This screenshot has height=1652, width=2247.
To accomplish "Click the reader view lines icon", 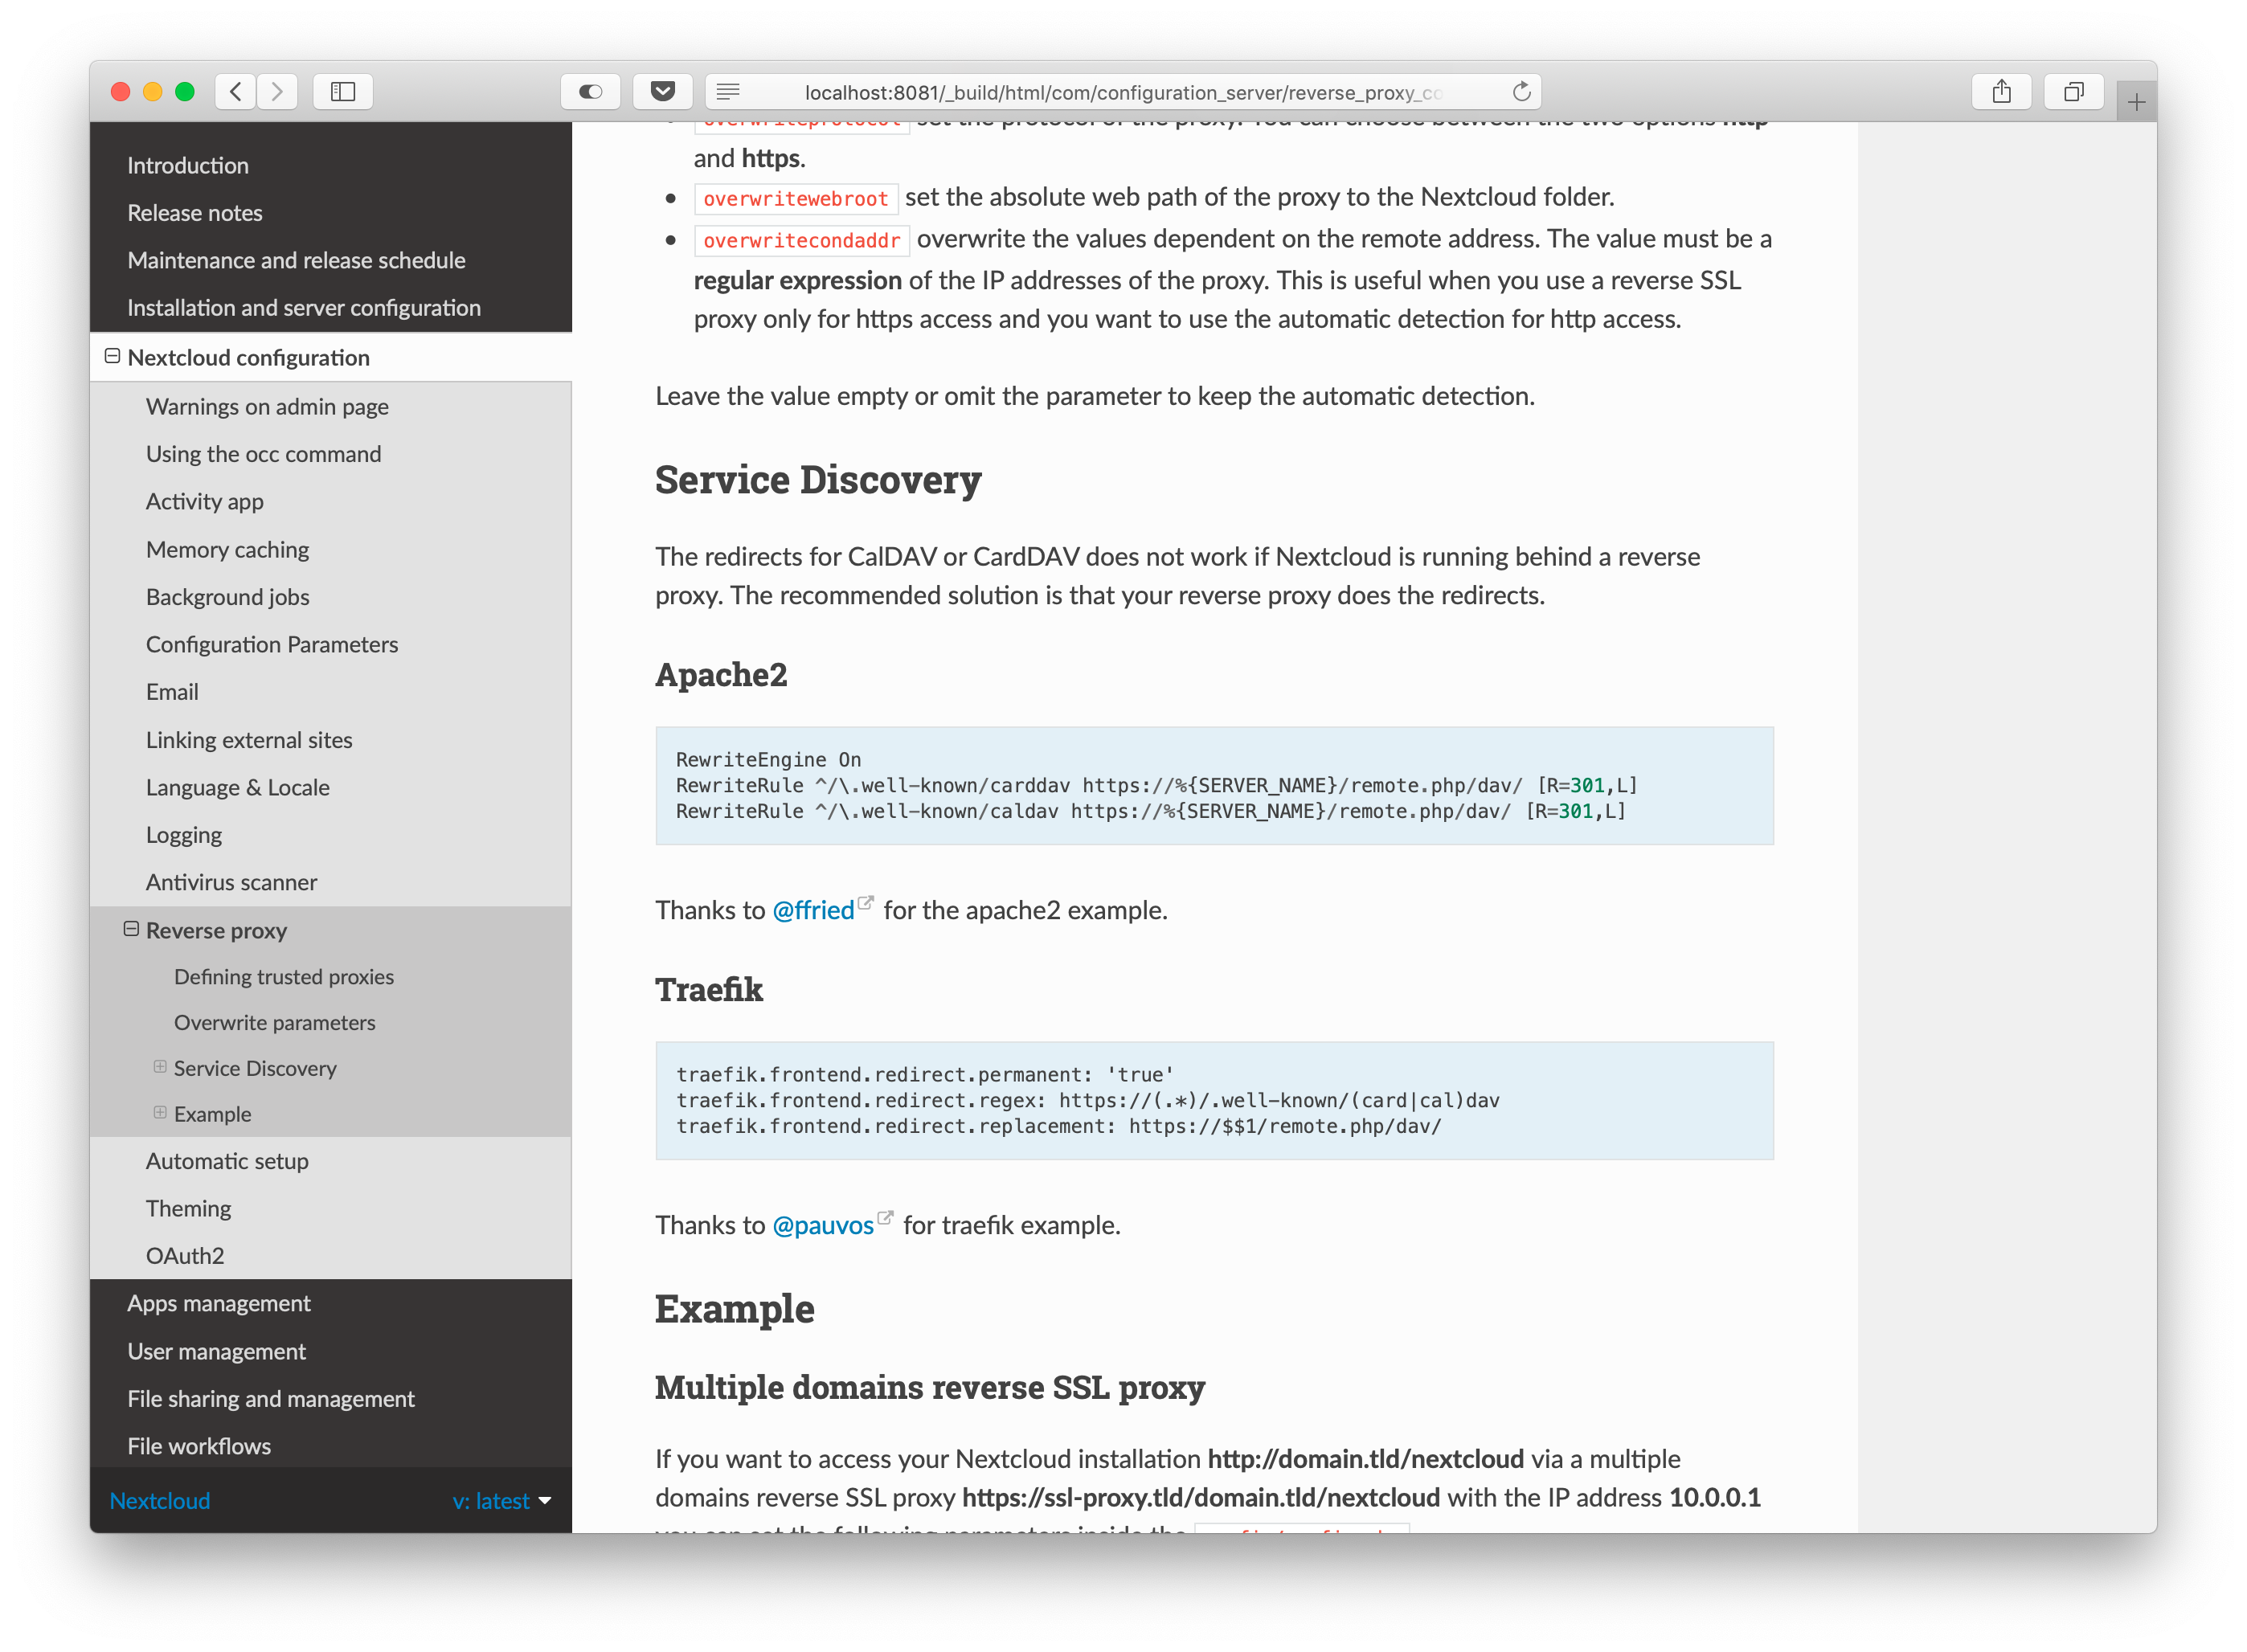I will (728, 92).
